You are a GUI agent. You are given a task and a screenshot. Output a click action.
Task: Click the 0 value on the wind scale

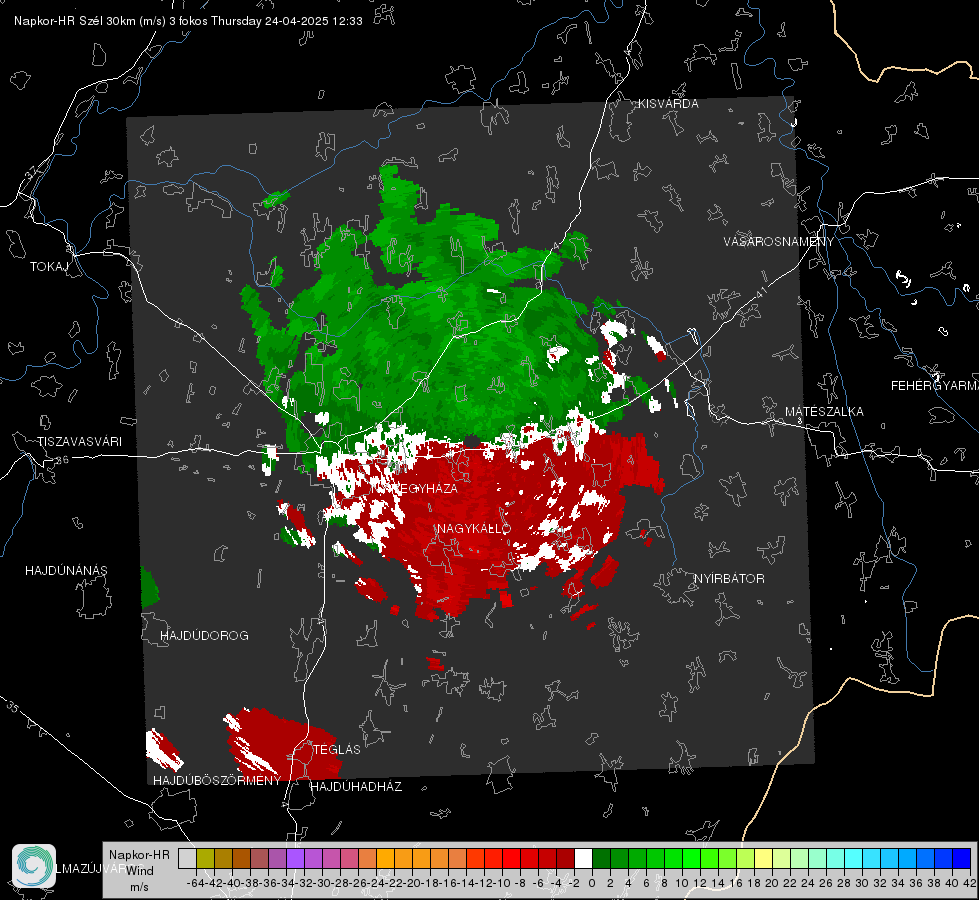(x=592, y=883)
